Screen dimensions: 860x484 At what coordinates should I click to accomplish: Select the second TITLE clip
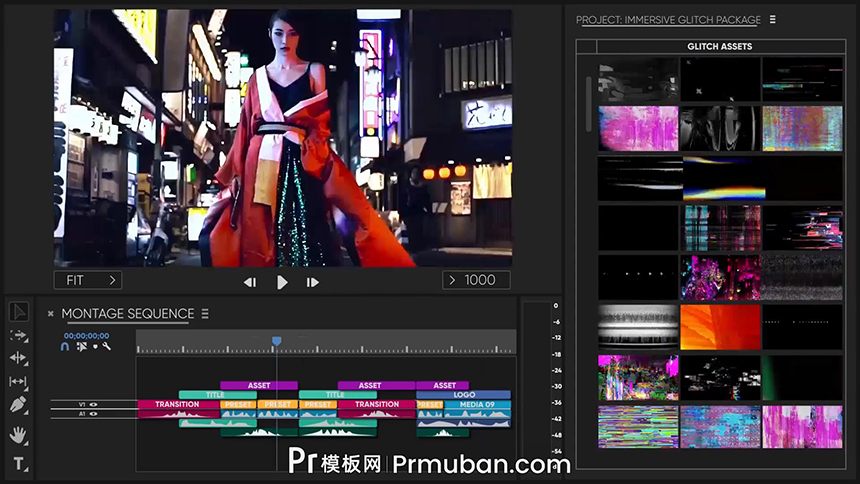[x=337, y=395]
